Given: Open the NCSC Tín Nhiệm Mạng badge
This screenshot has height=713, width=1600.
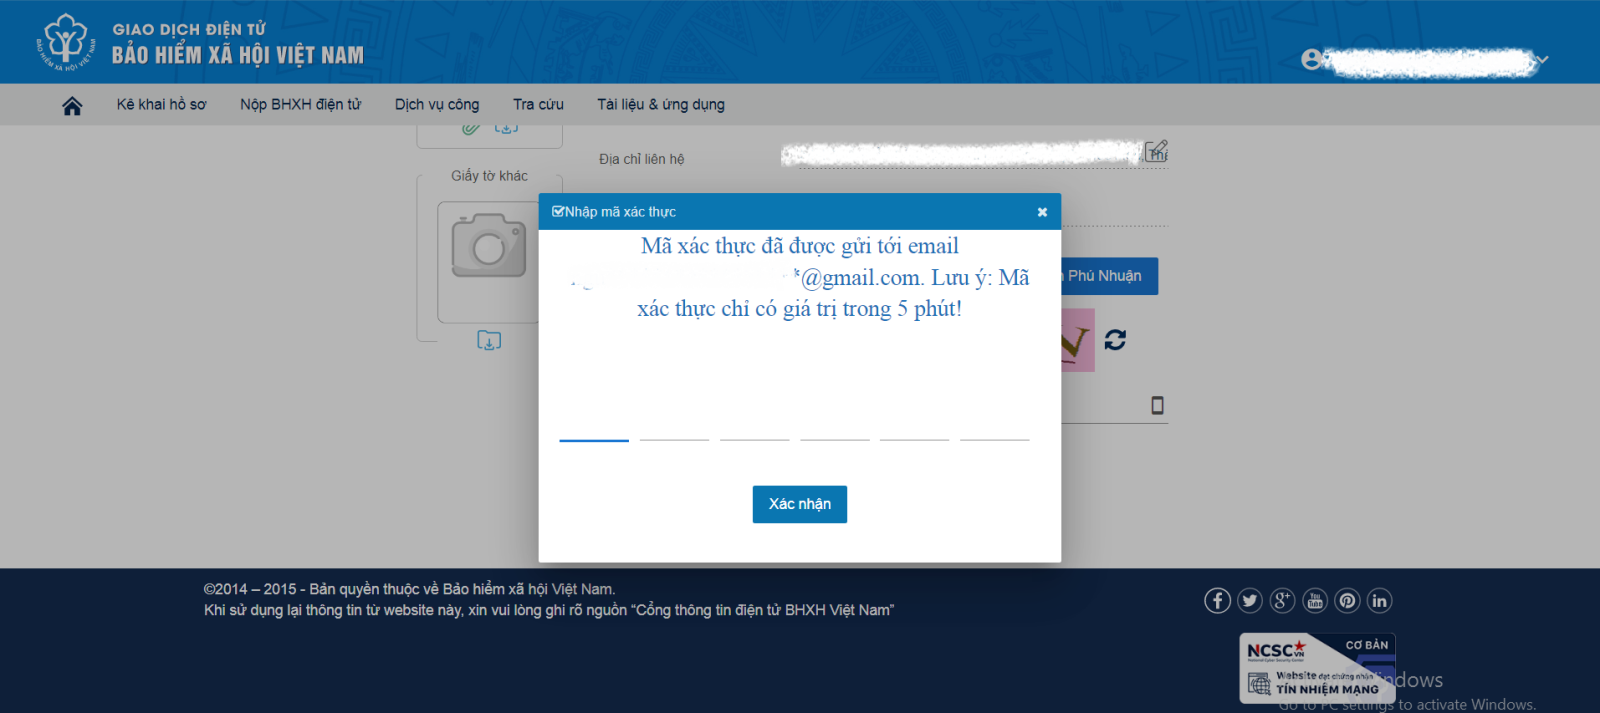Looking at the screenshot, I should pyautogui.click(x=1317, y=668).
